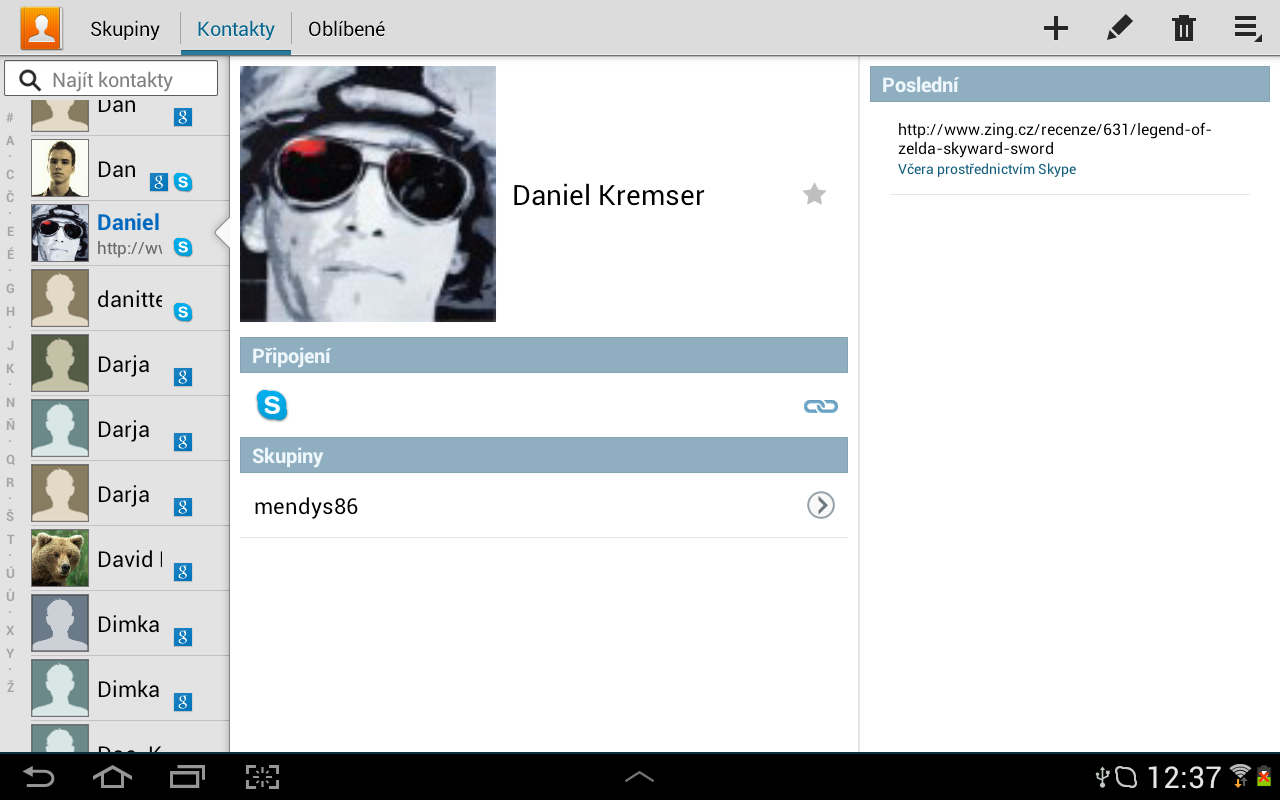Toggle favorite star for Daniel Kremser
Viewport: 1280px width, 800px height.
815,194
